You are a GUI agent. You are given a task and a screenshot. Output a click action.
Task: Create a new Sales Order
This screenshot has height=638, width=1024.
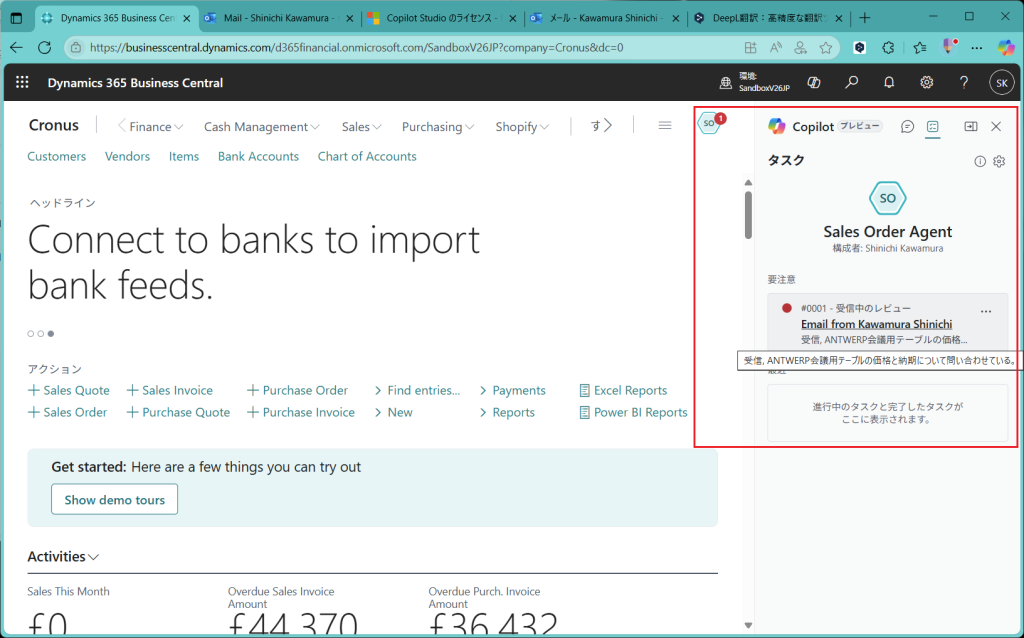(x=67, y=413)
